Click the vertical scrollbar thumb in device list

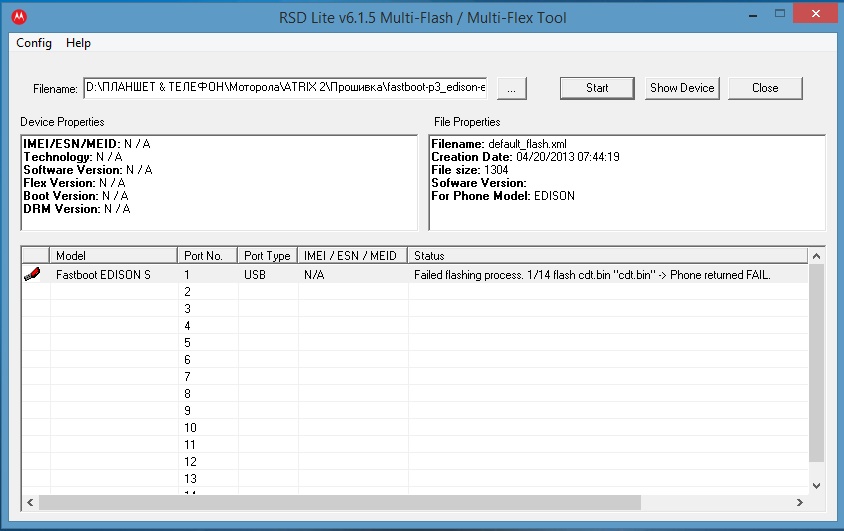[817, 363]
